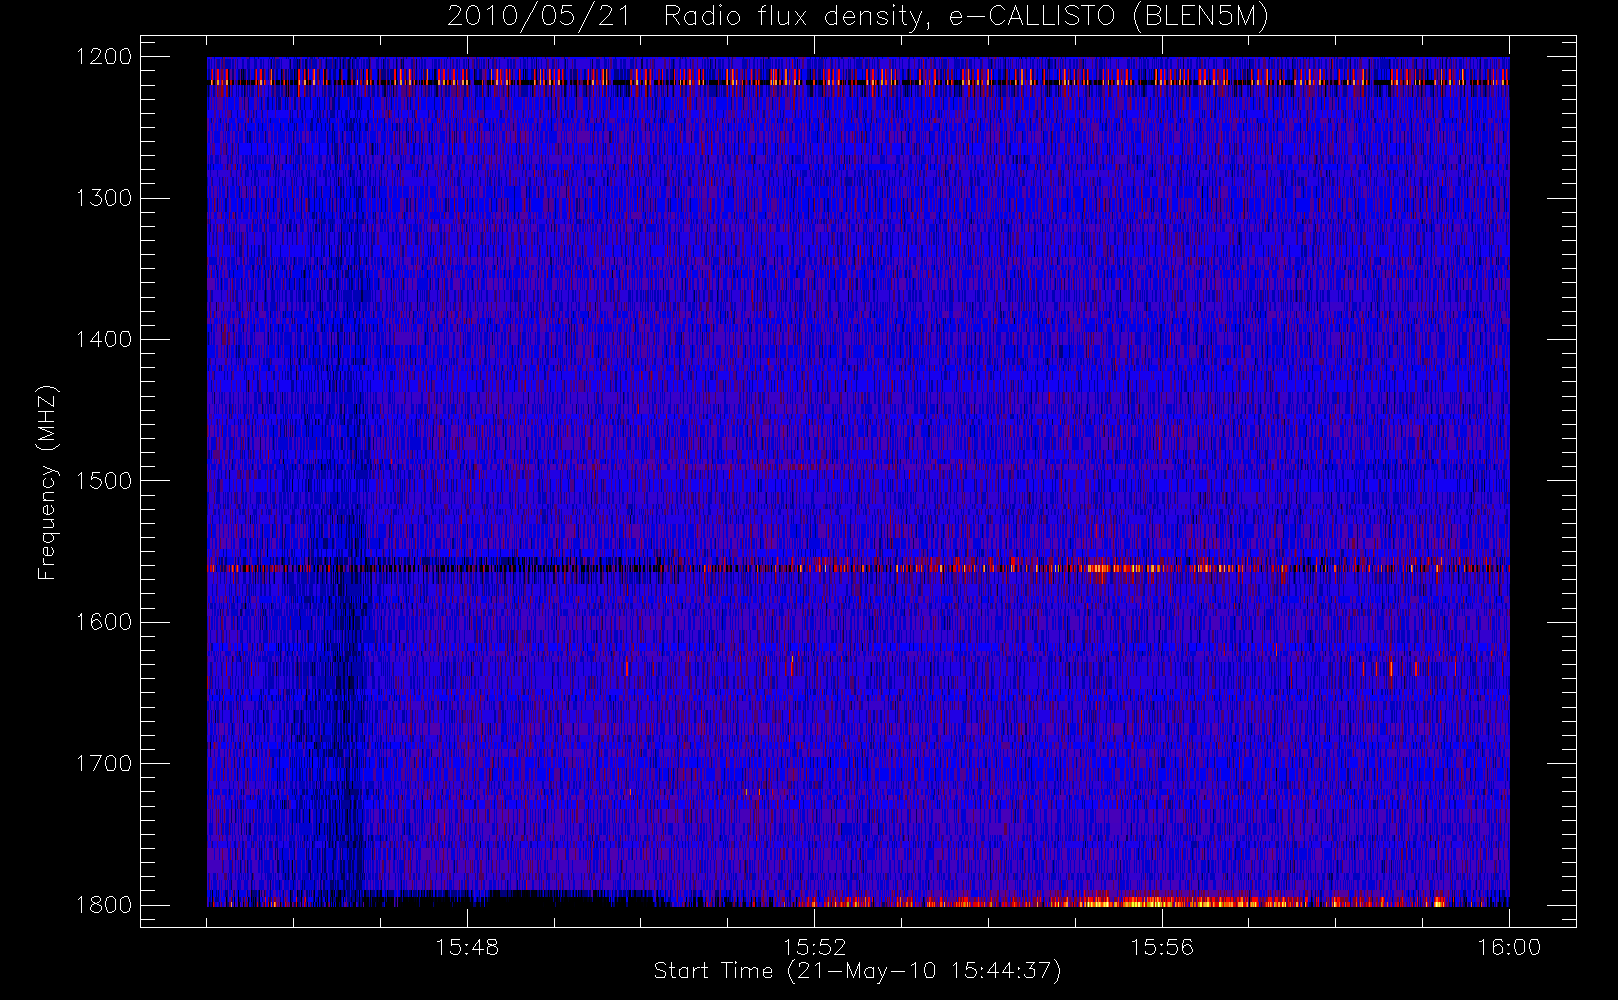The width and height of the screenshot is (1618, 1000).
Task: Click the plot title '2010/05/21 Radio flux density, e-CALLISTO (BLEN5M)'
Action: (x=858, y=17)
